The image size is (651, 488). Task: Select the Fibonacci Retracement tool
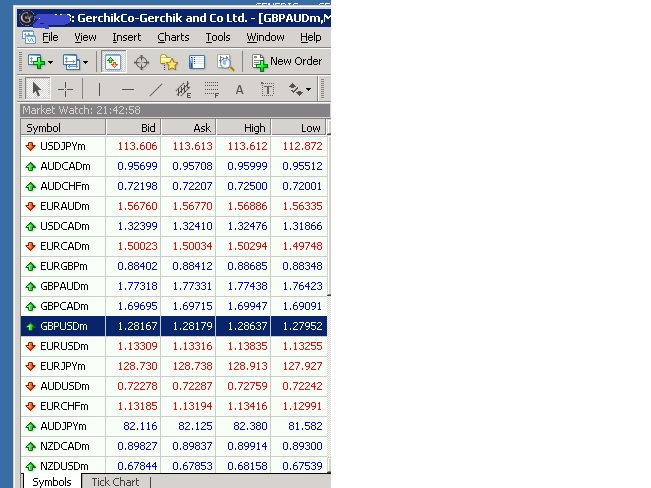(211, 89)
